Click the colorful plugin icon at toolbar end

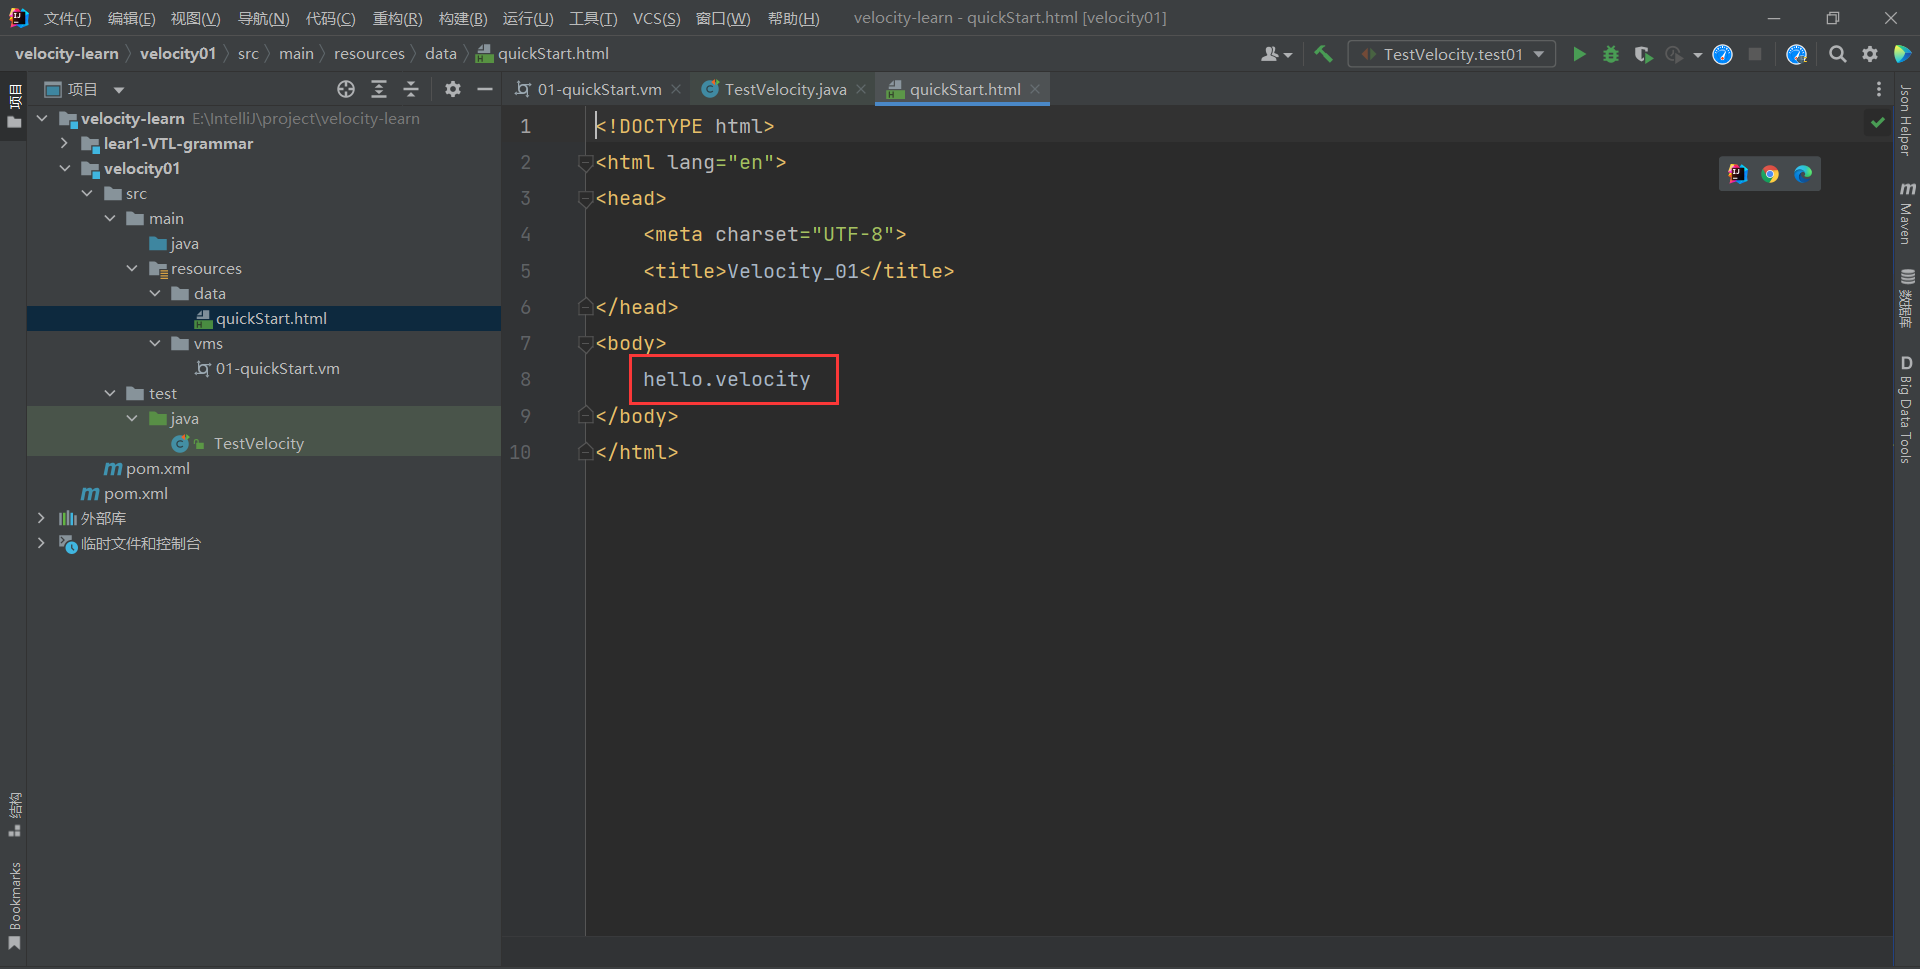coord(1902,54)
